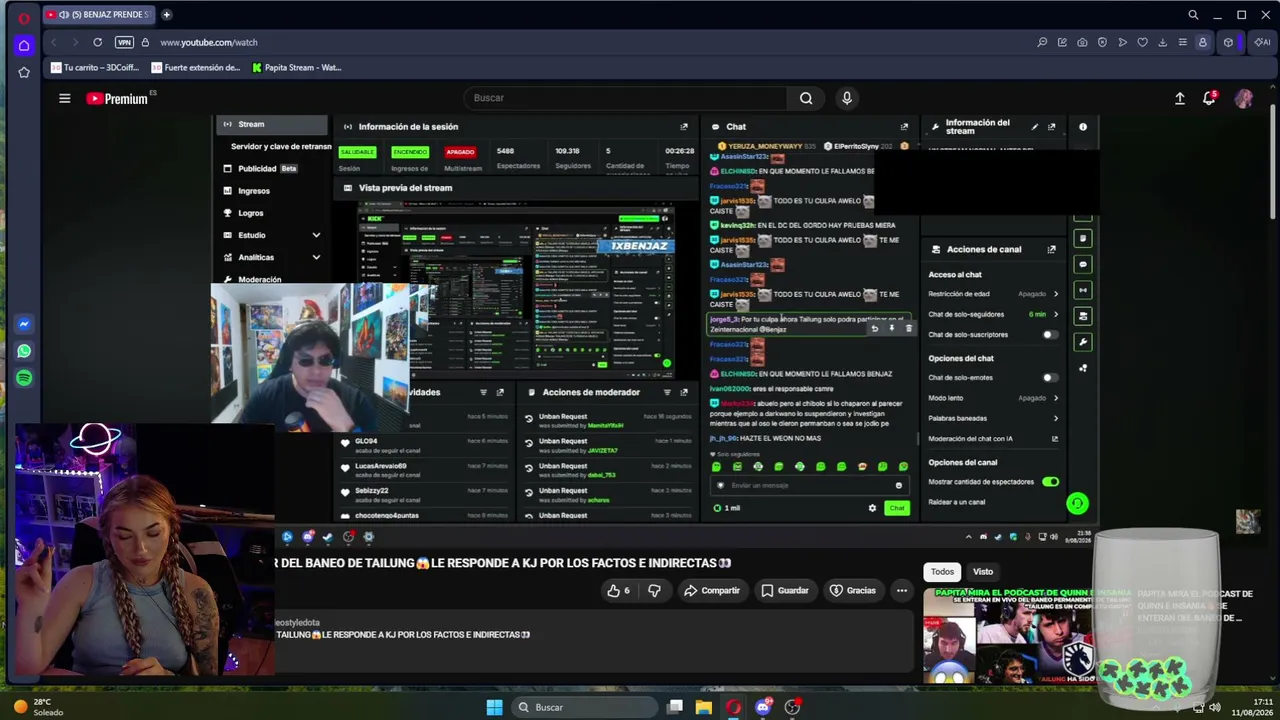Open YouTube notifications bell

(1209, 98)
